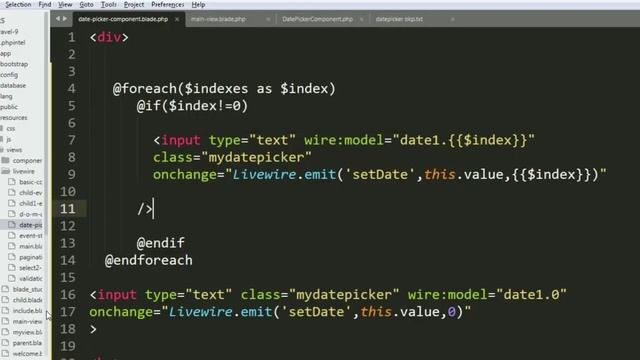Select date-picker-component.blade.php tab

(123, 19)
